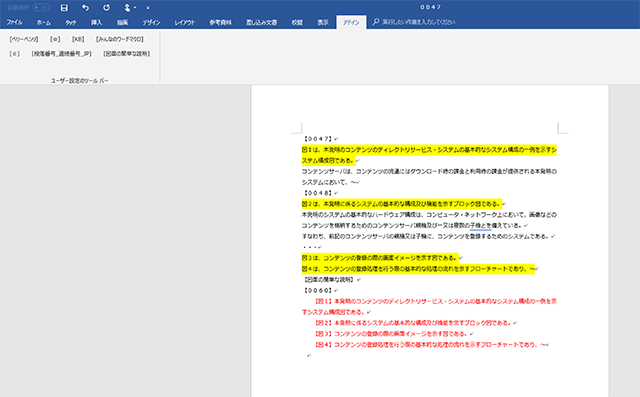Switch to the ホーム tab
This screenshot has width=640, height=397.
44,22
